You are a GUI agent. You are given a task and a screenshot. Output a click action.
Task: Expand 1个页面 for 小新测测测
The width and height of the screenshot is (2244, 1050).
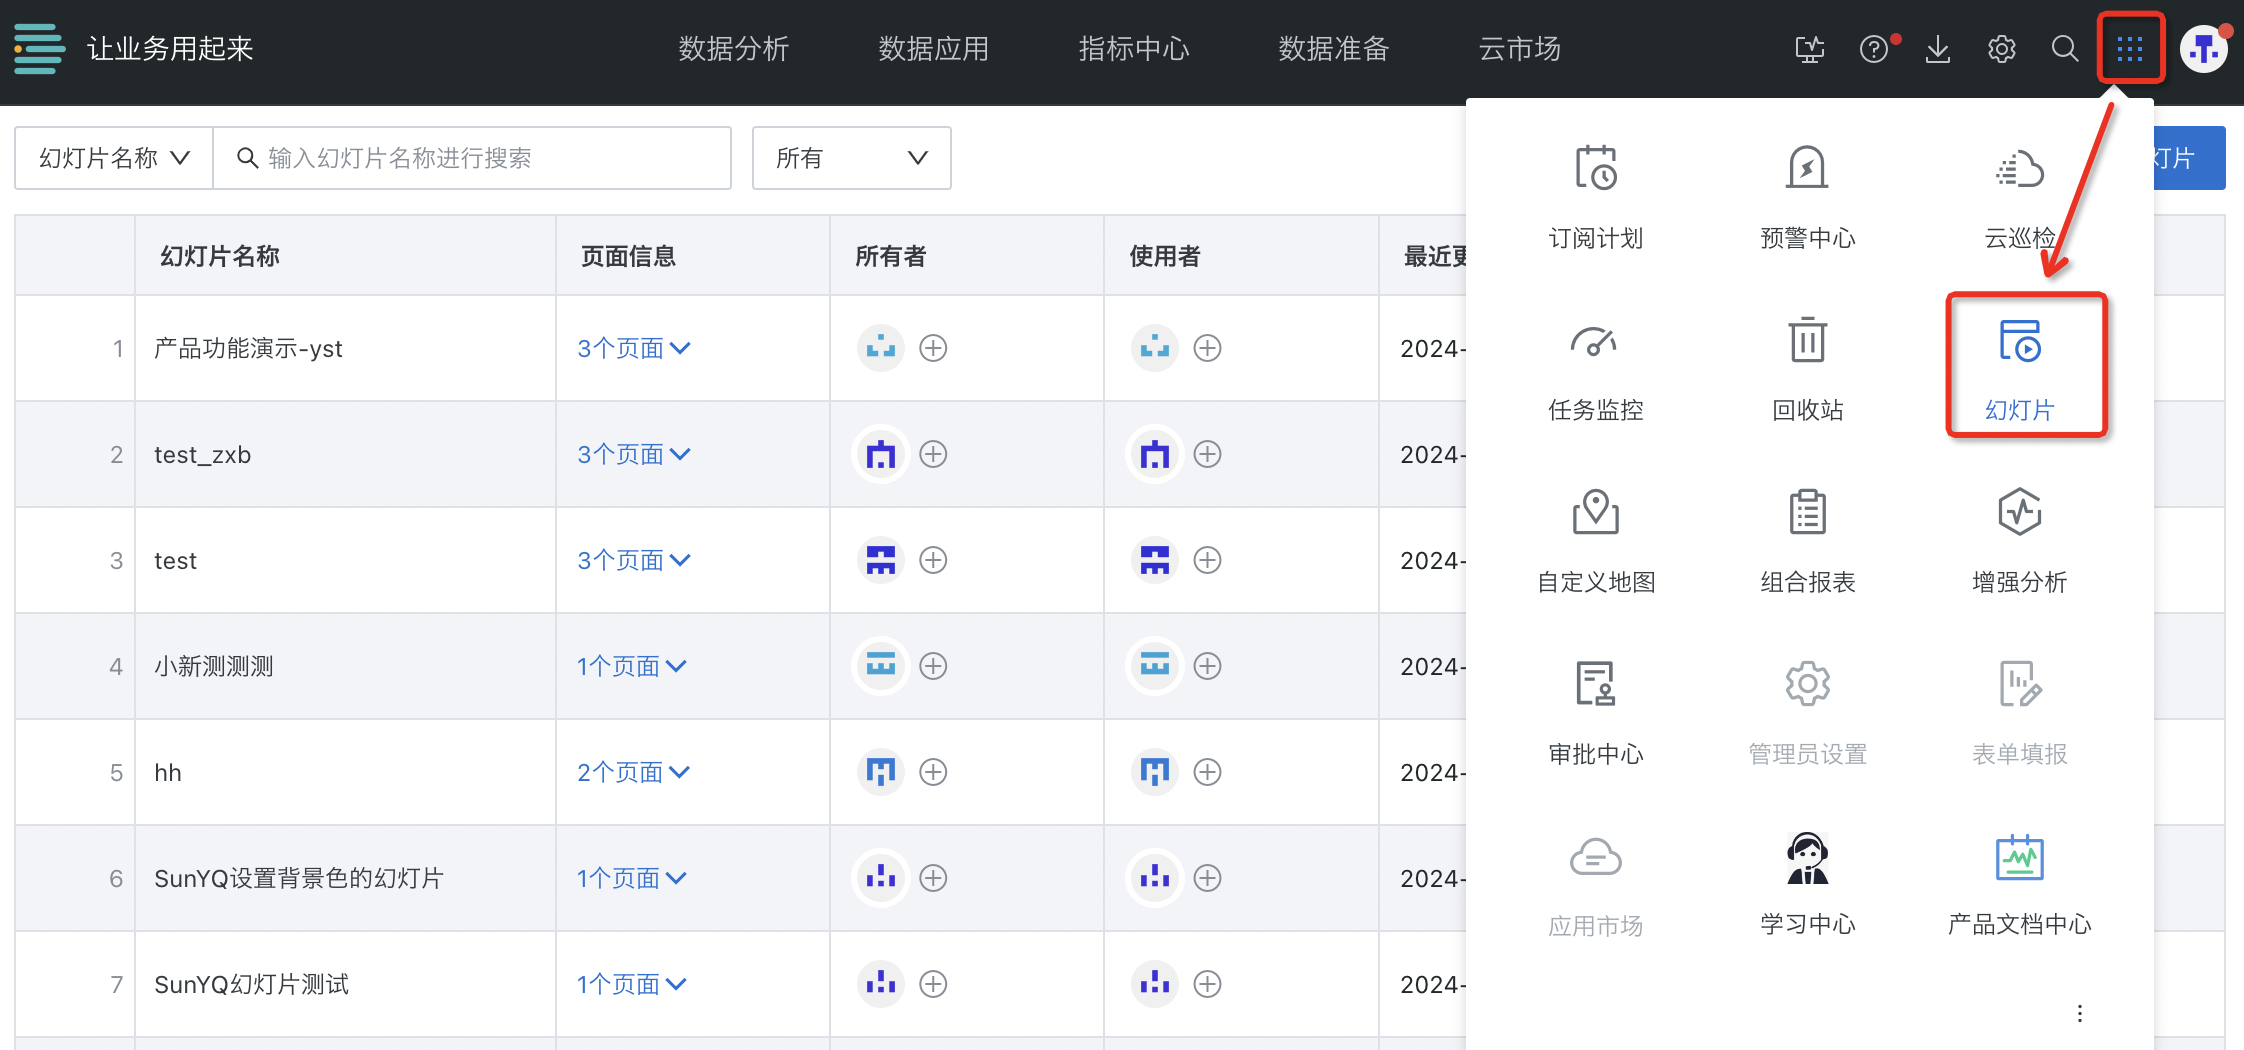631,666
